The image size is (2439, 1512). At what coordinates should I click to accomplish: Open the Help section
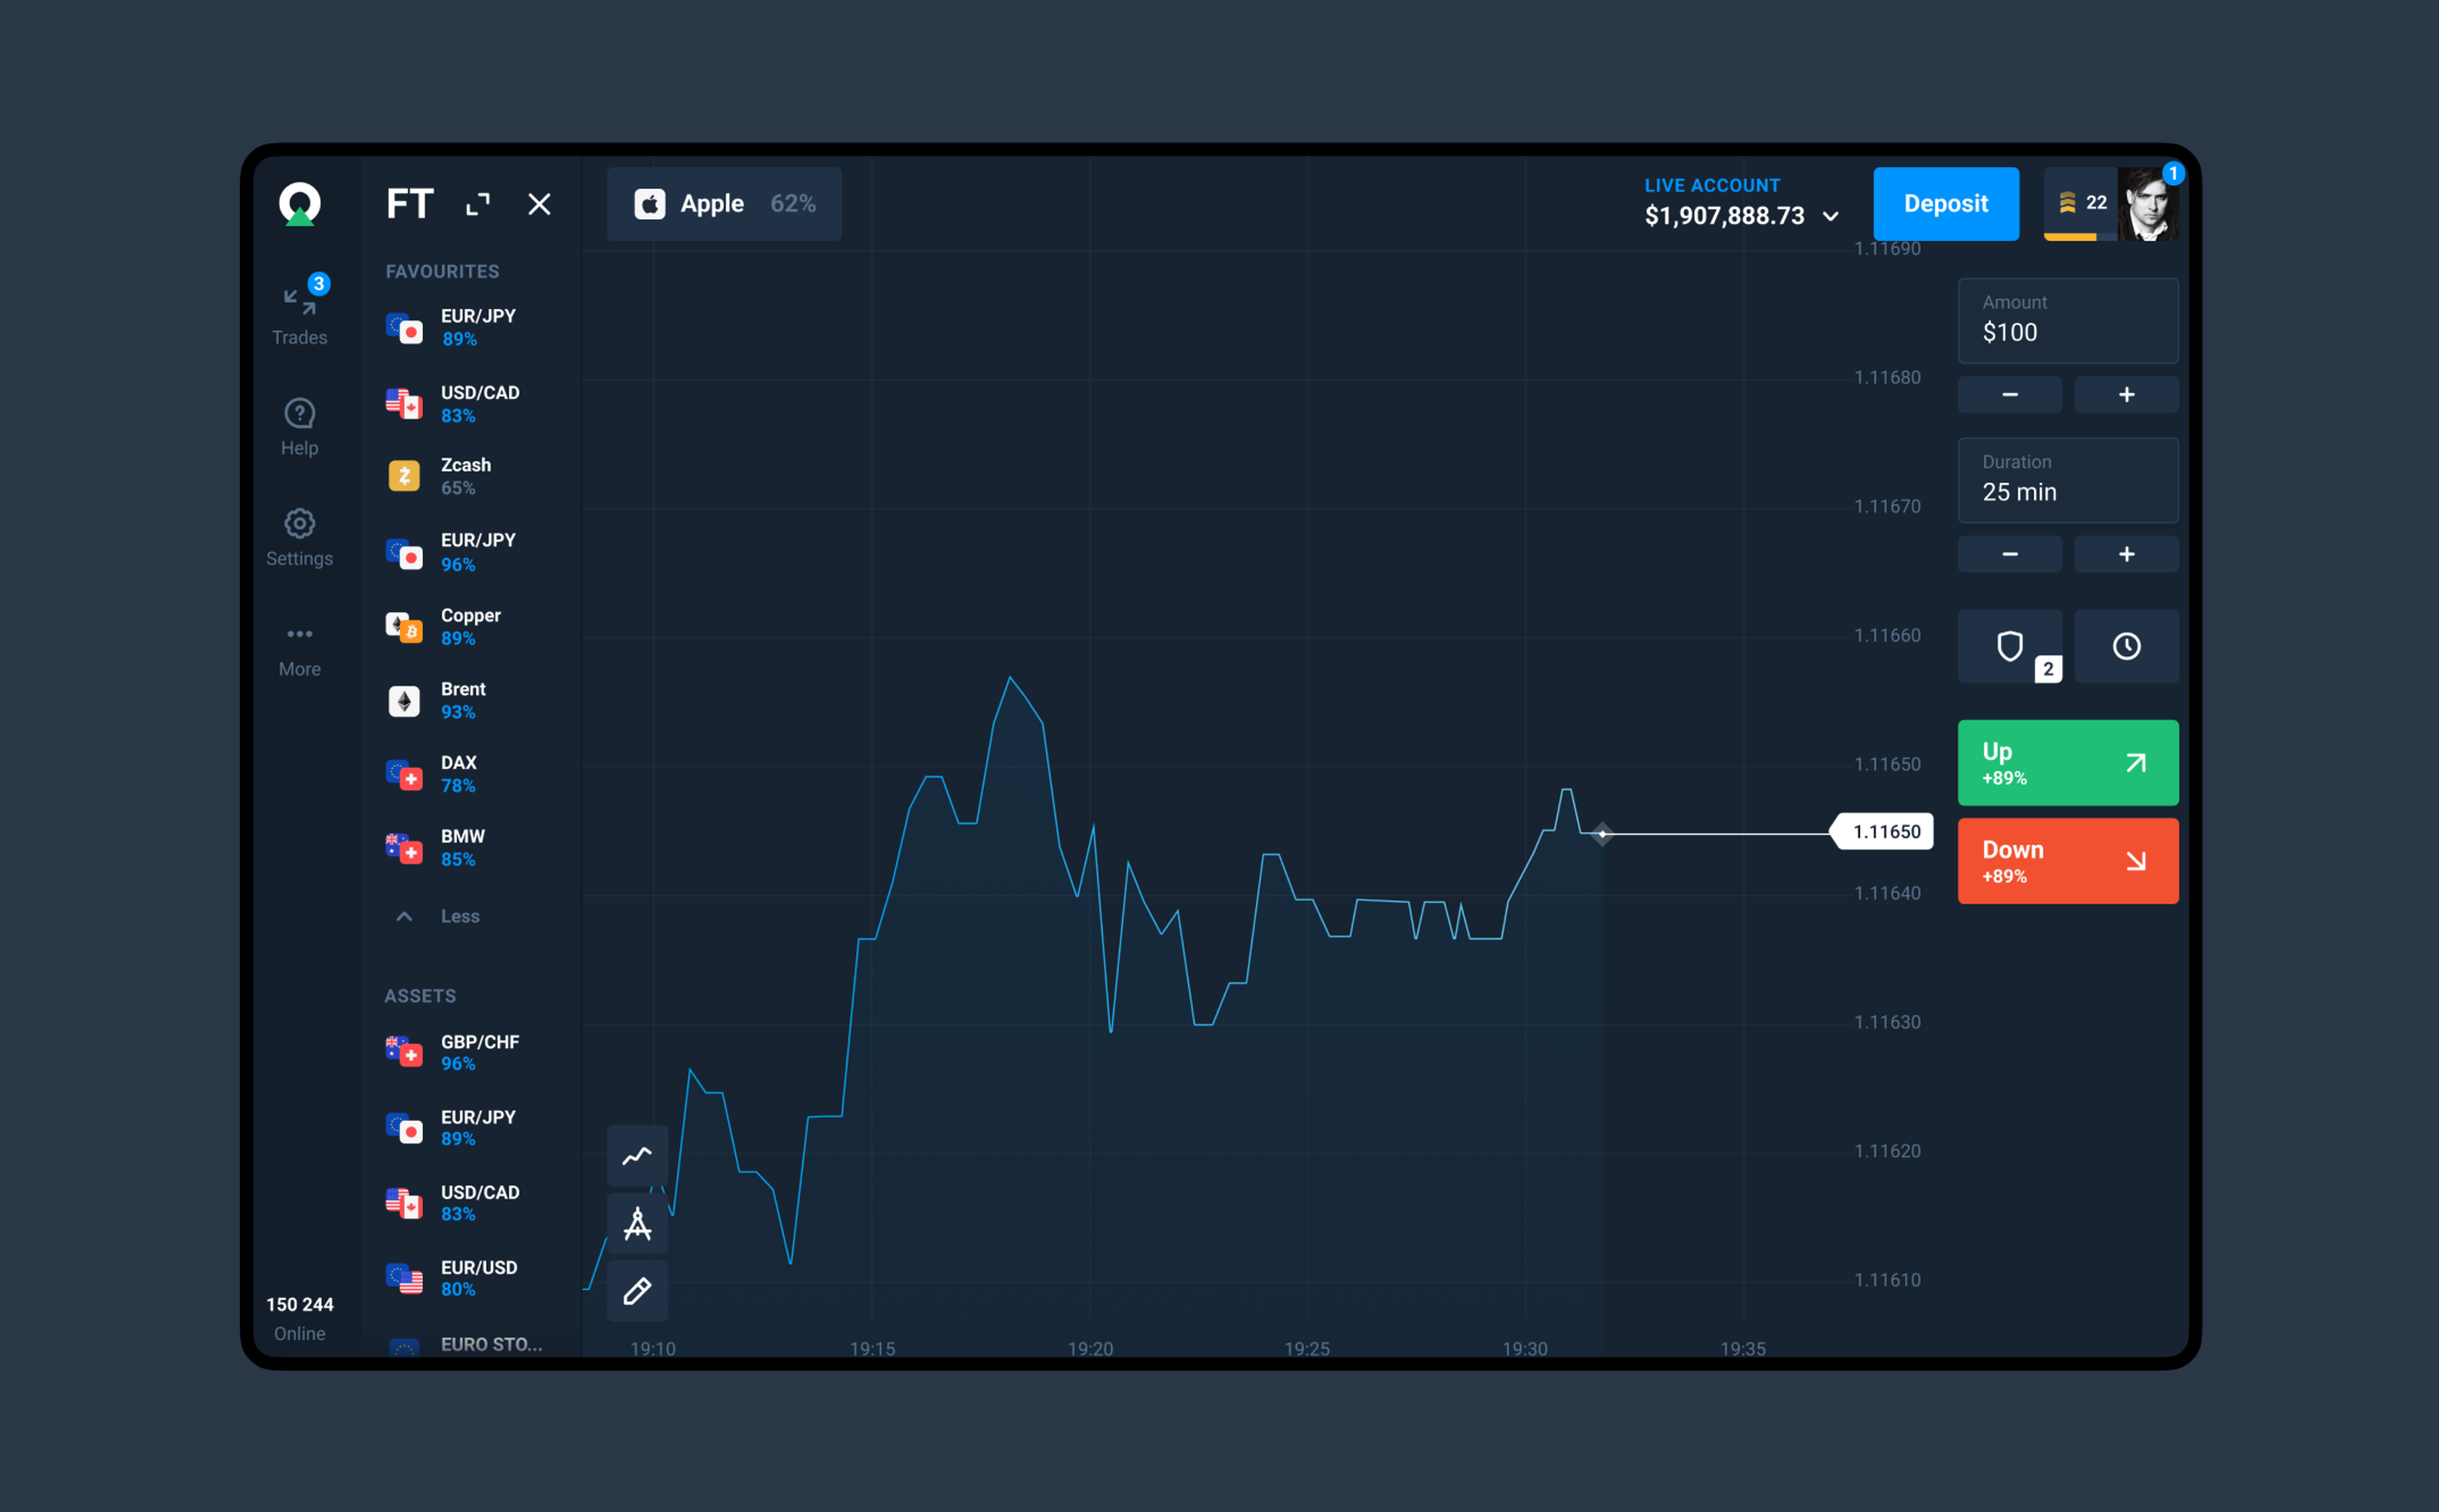click(x=300, y=427)
